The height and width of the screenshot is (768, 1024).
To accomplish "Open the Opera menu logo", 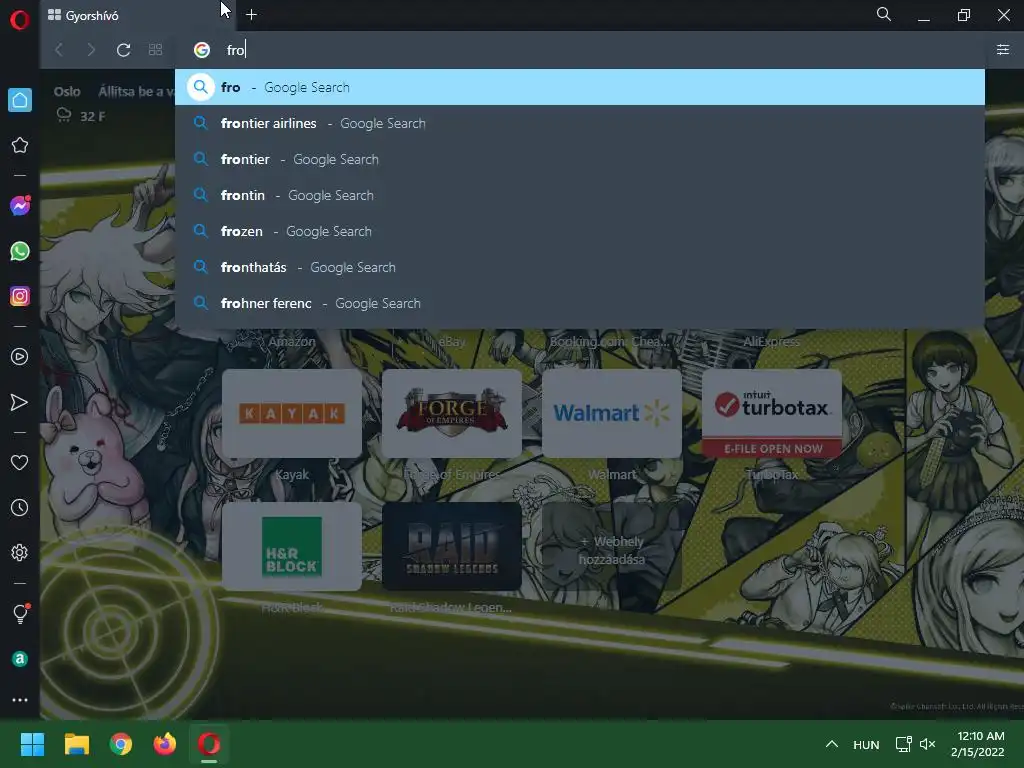I will pyautogui.click(x=20, y=20).
